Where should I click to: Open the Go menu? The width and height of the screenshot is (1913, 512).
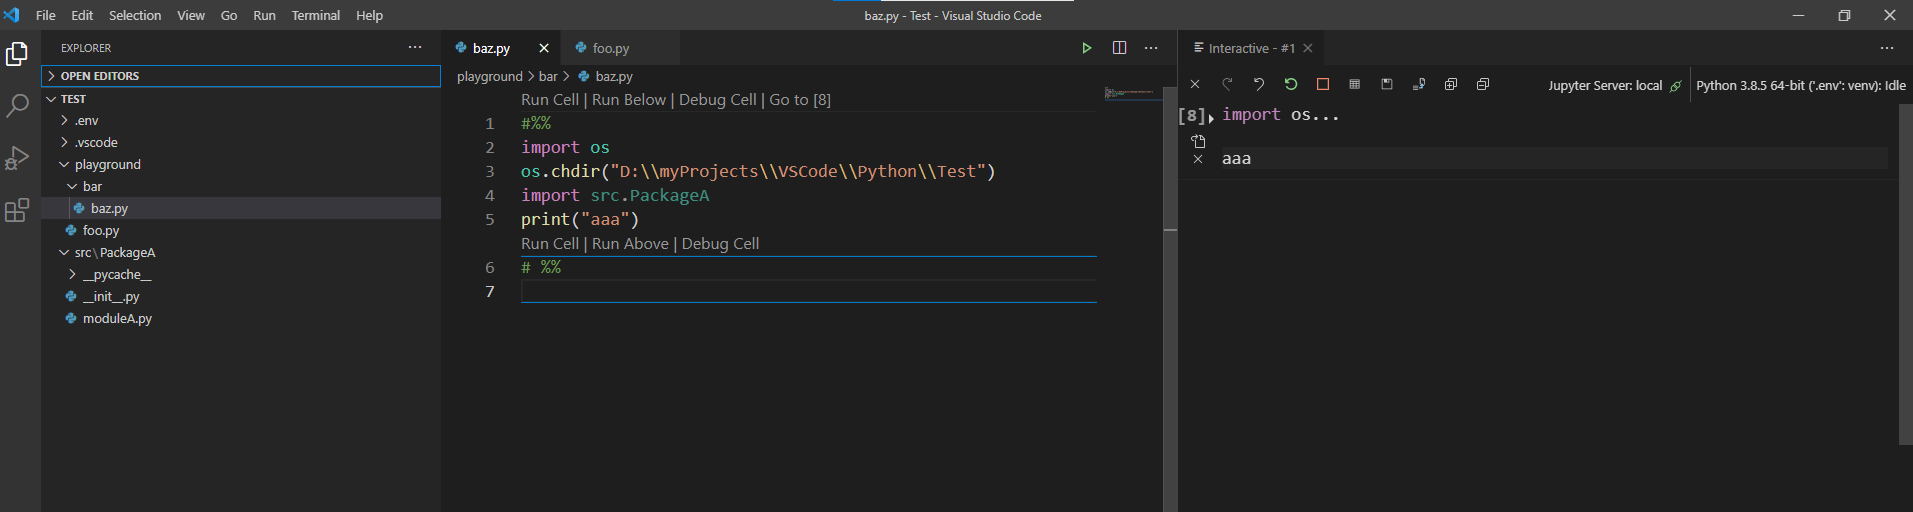(x=229, y=15)
